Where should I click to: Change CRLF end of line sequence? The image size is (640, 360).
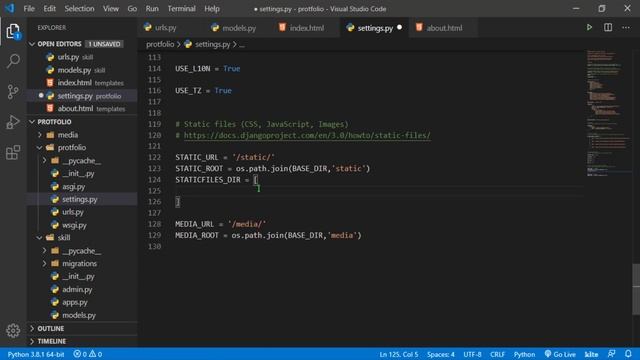pos(497,354)
